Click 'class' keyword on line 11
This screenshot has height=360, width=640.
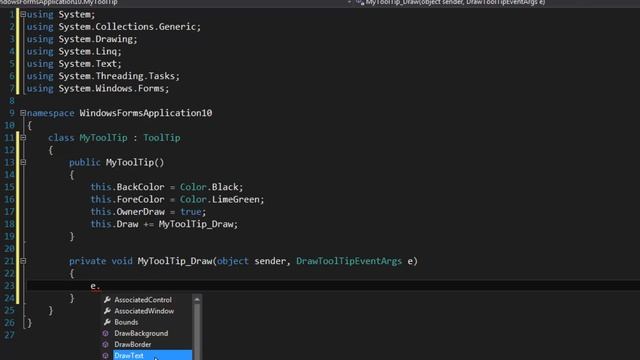61,138
